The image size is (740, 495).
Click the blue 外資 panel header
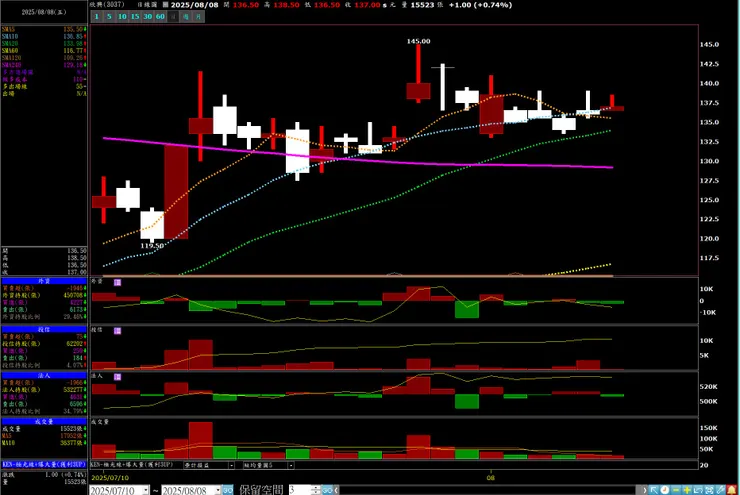(x=44, y=281)
